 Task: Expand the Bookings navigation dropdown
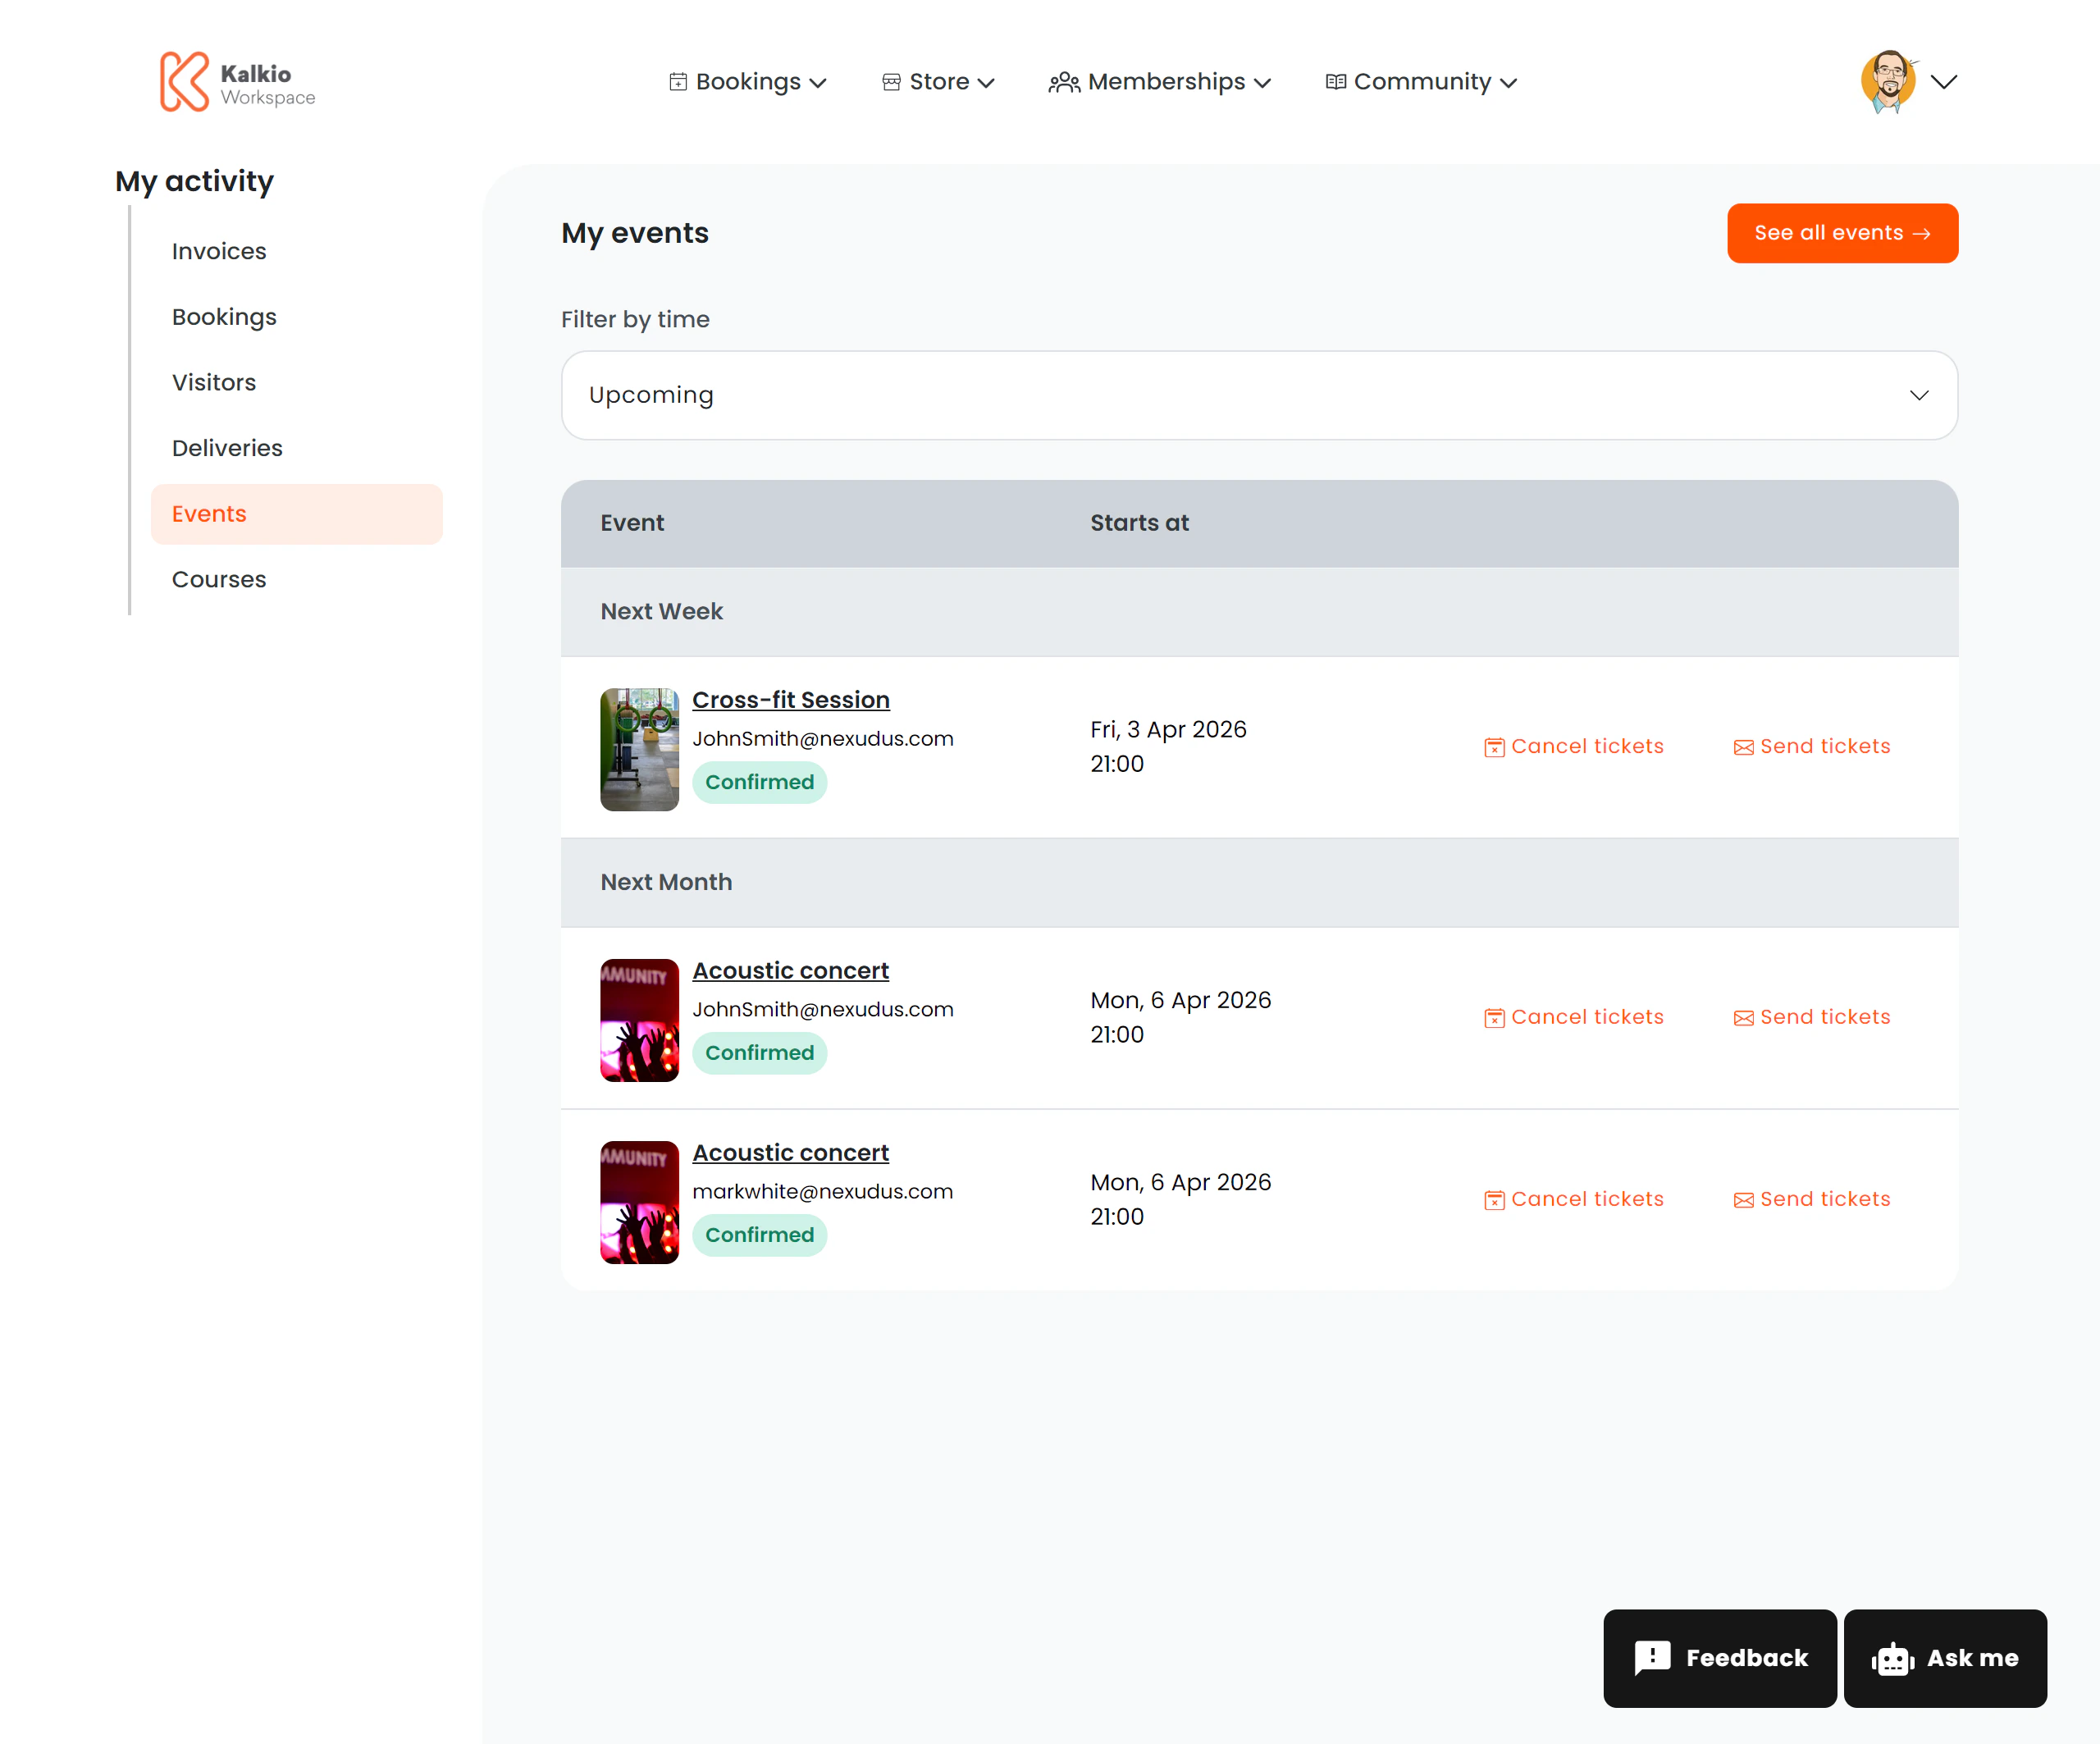(820, 83)
